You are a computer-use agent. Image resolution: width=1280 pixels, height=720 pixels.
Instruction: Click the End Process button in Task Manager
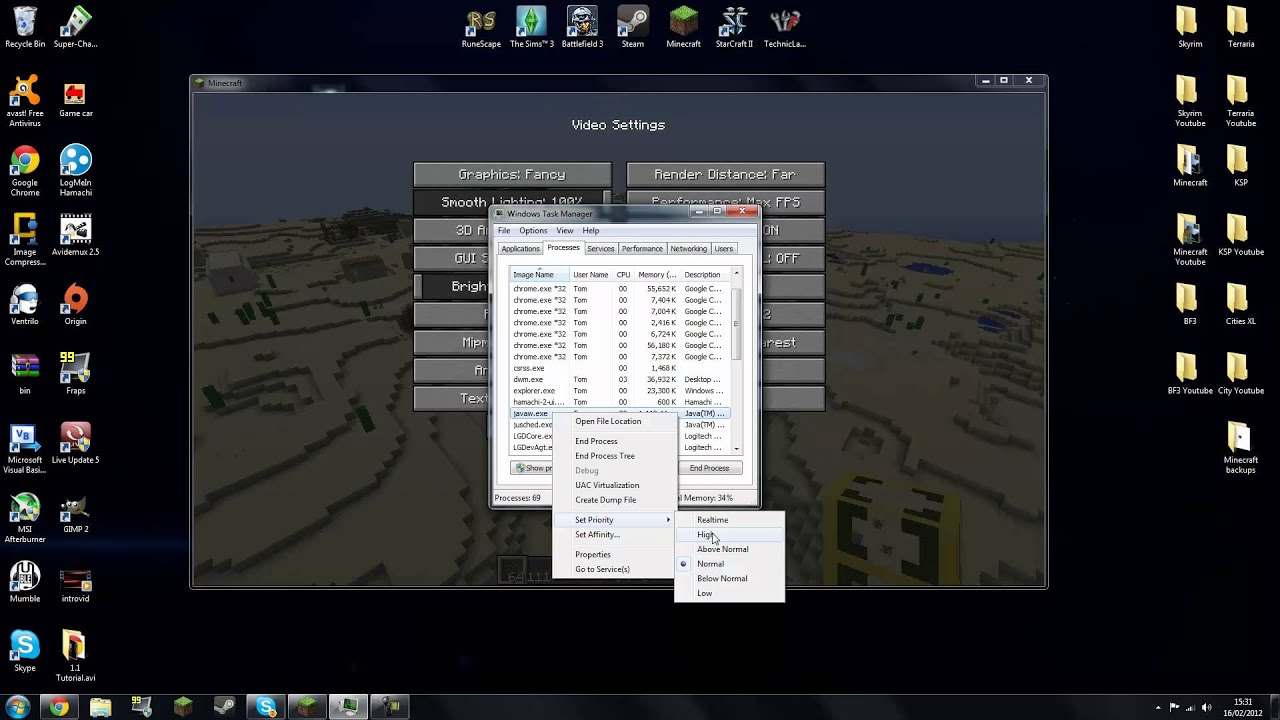(709, 468)
